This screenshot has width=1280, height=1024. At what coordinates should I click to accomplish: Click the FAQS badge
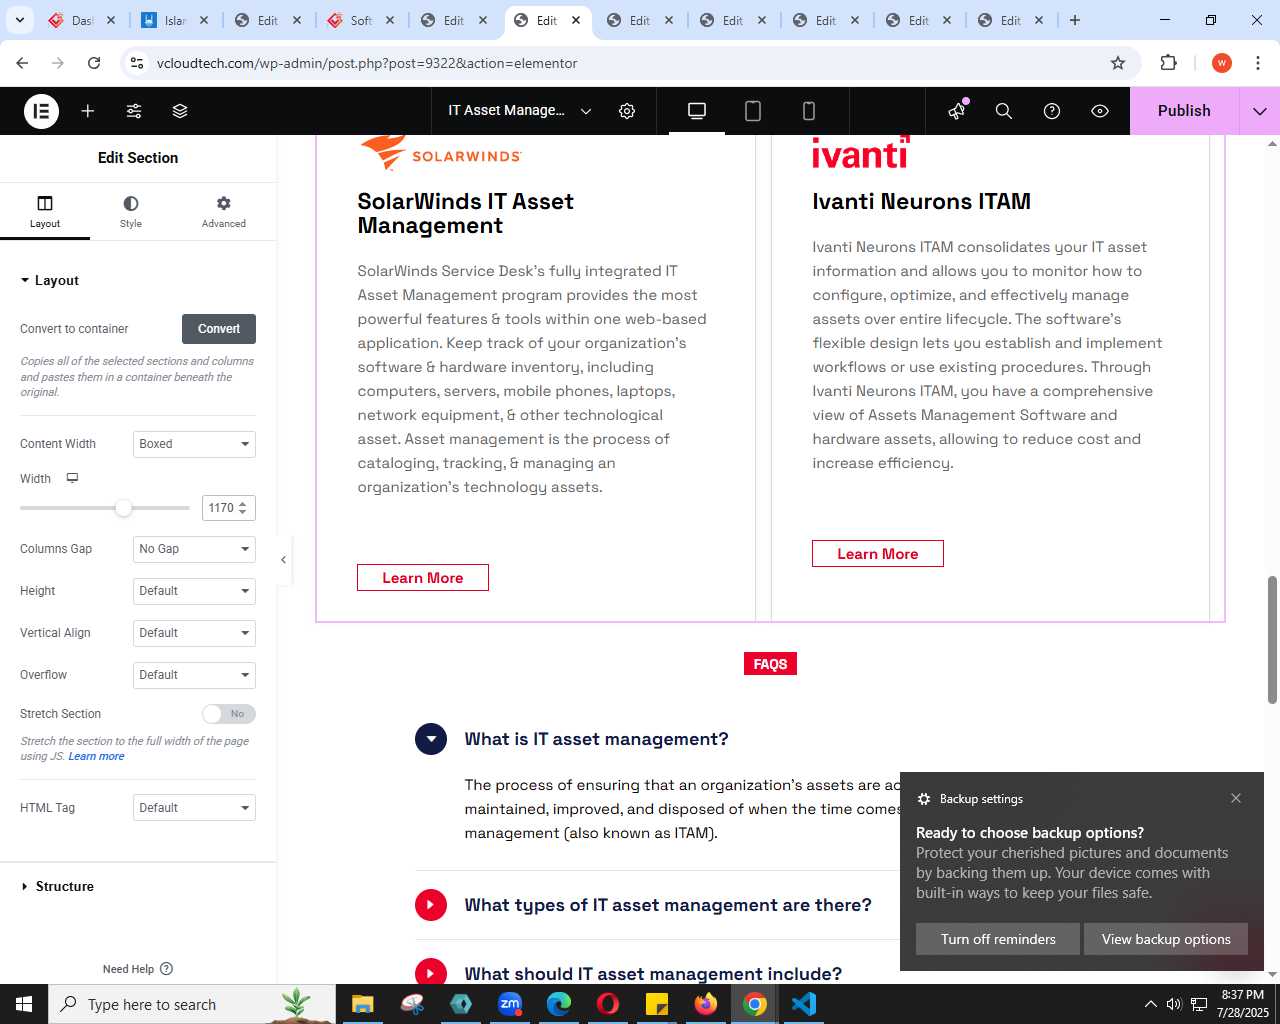(770, 664)
